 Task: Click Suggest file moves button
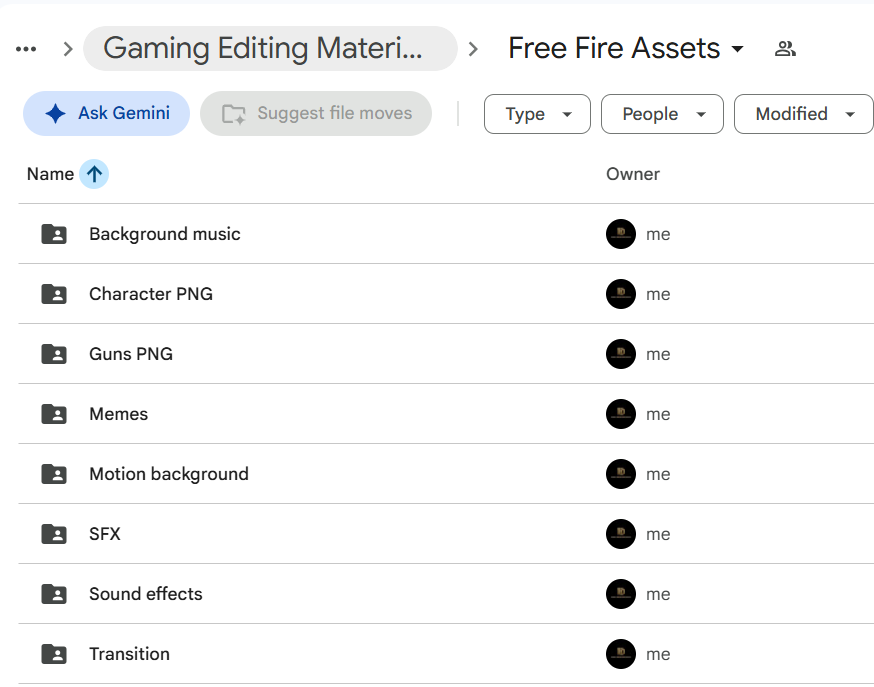point(316,113)
